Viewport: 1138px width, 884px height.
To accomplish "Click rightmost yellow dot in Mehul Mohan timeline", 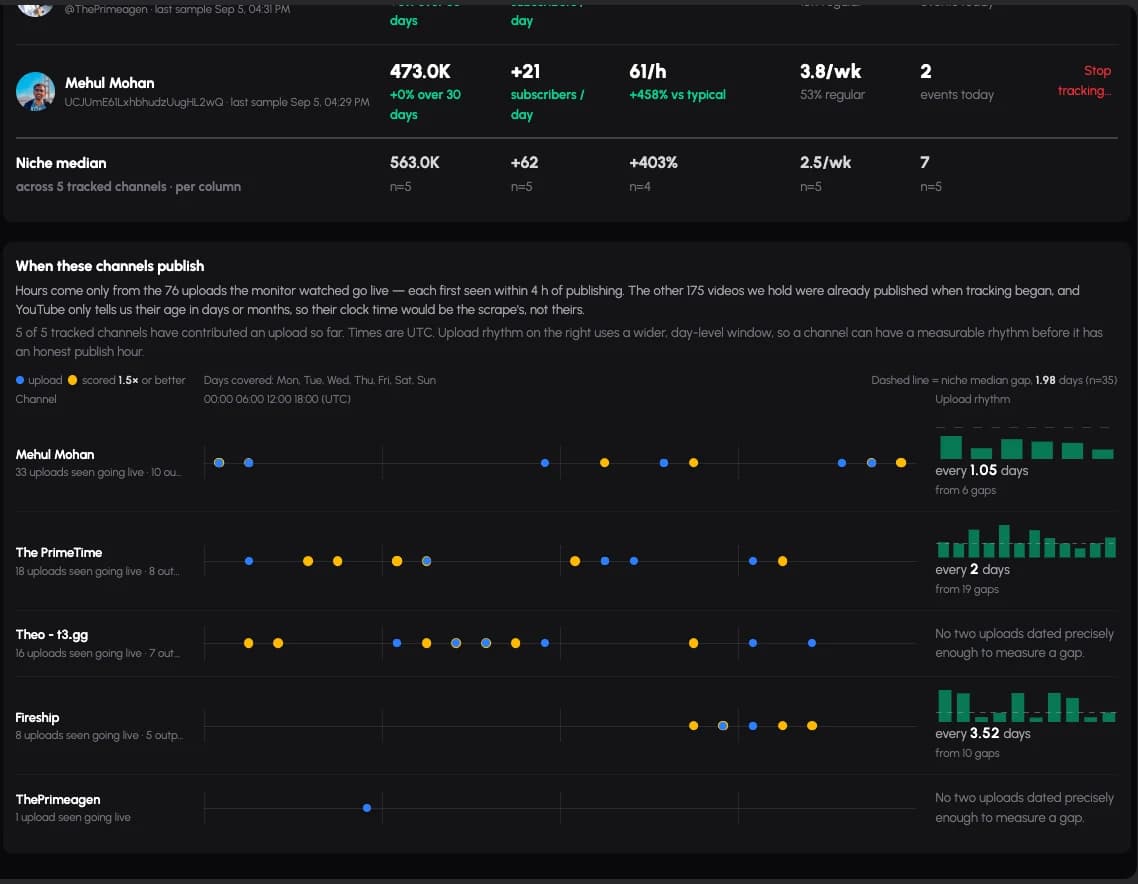I will tap(901, 462).
